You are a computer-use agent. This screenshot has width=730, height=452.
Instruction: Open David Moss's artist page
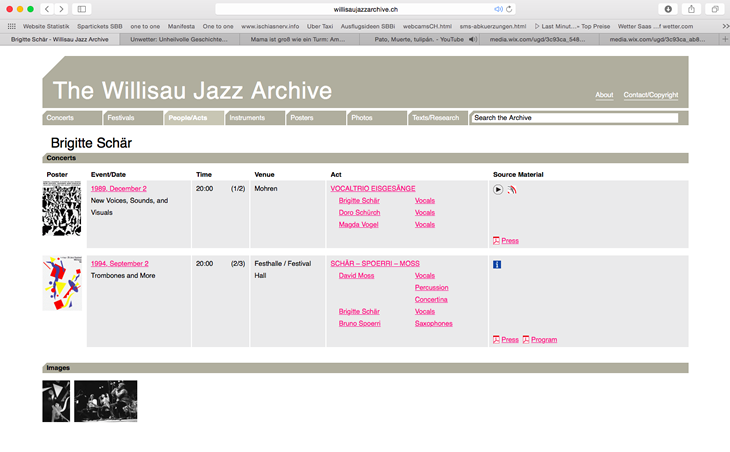[x=357, y=276]
